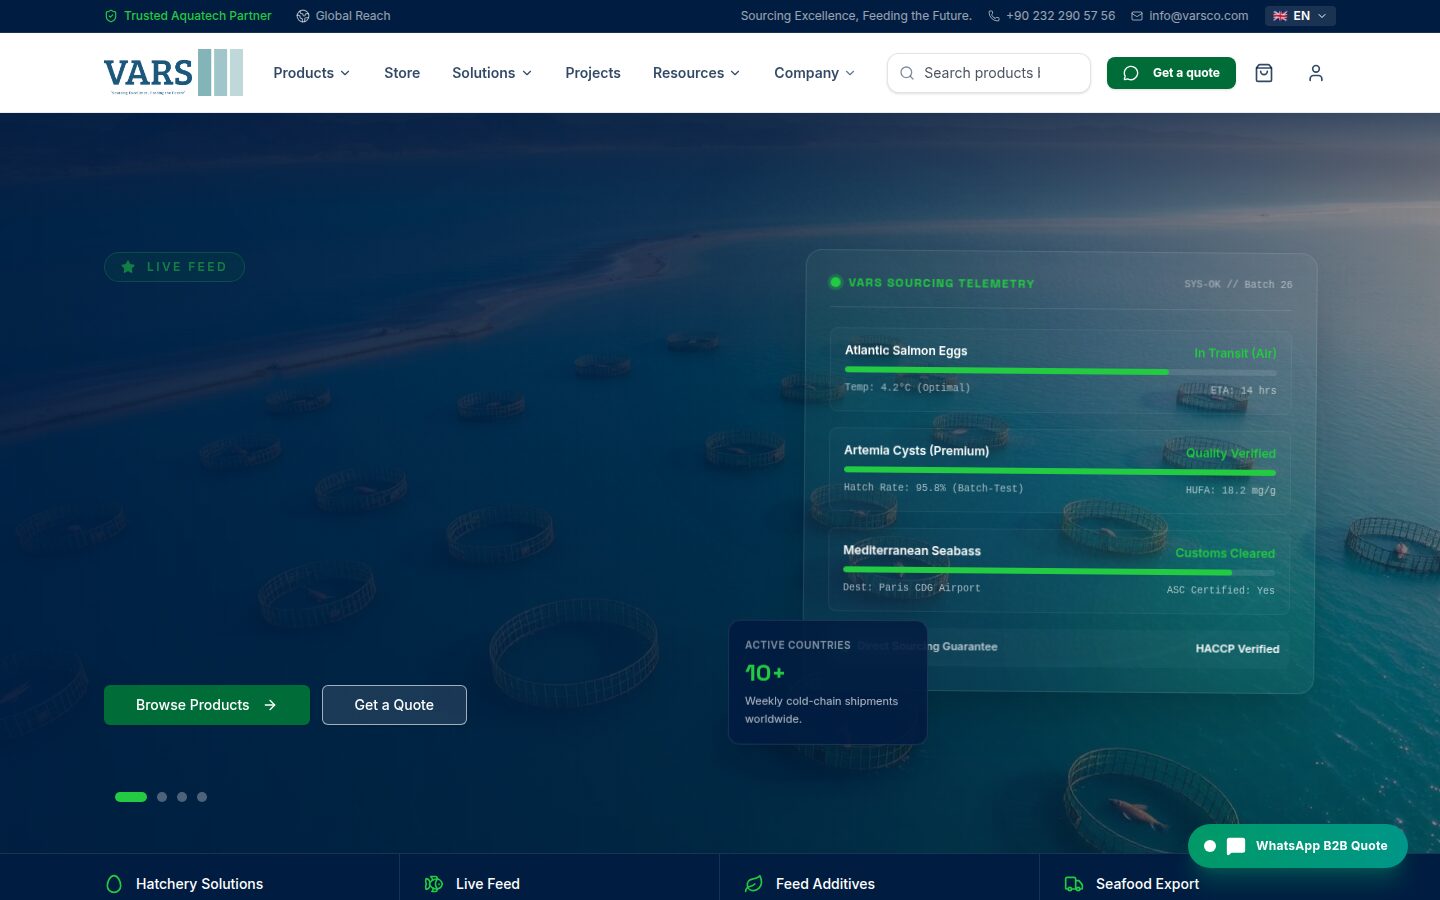This screenshot has width=1440, height=900.
Task: Click the Browse Products button
Action: click(x=207, y=705)
